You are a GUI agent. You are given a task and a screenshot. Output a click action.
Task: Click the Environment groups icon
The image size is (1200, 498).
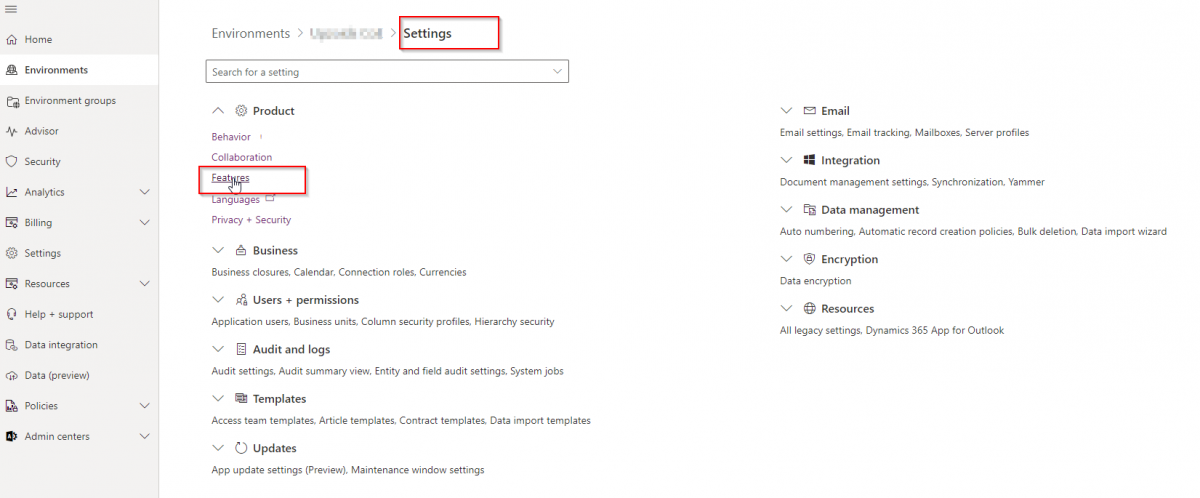pyautogui.click(x=12, y=101)
